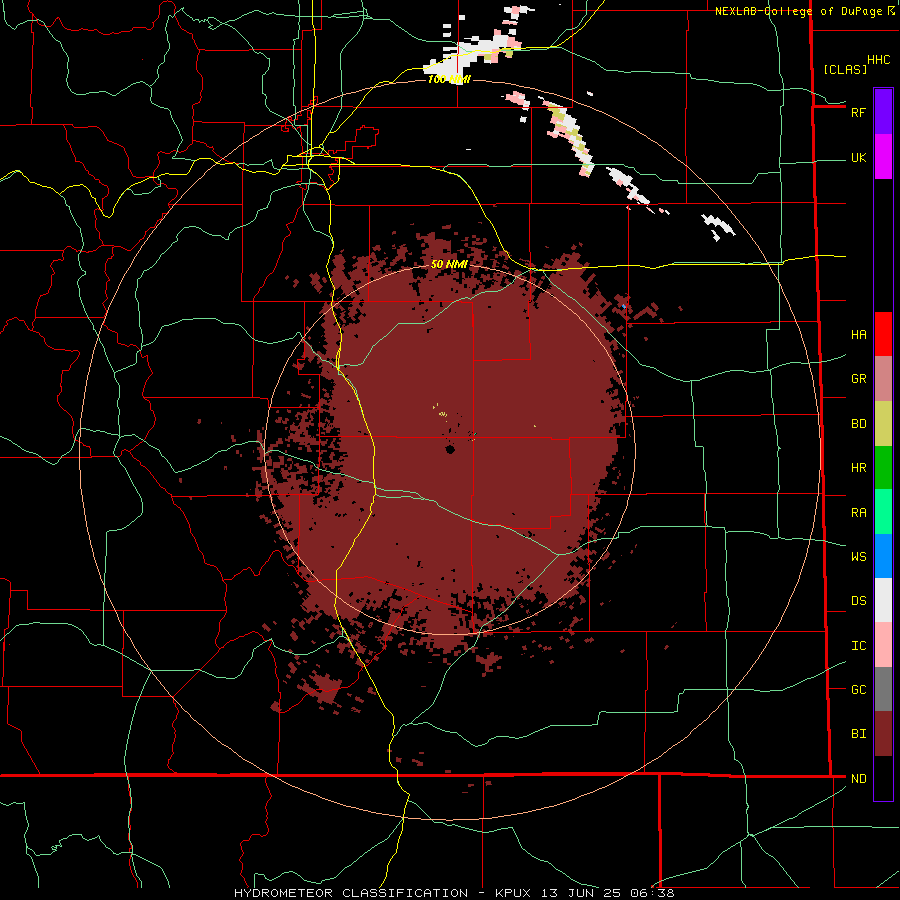Click the 'GR' legend label
The height and width of the screenshot is (900, 900).
click(858, 379)
